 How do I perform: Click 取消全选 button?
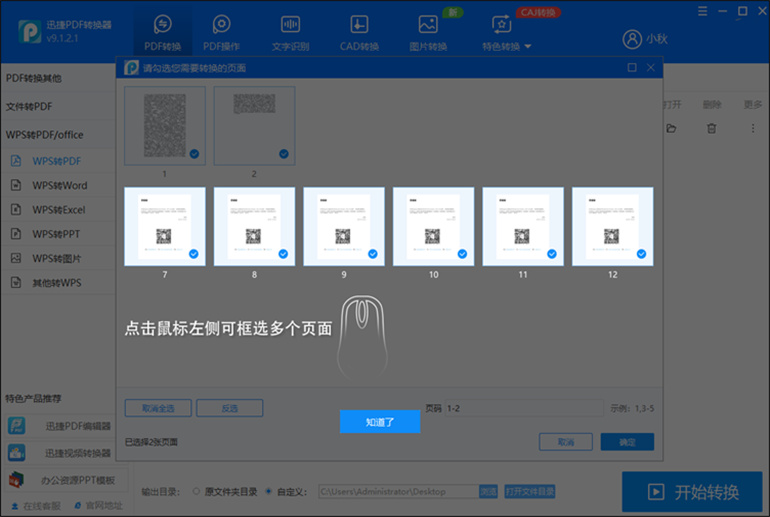coord(158,408)
